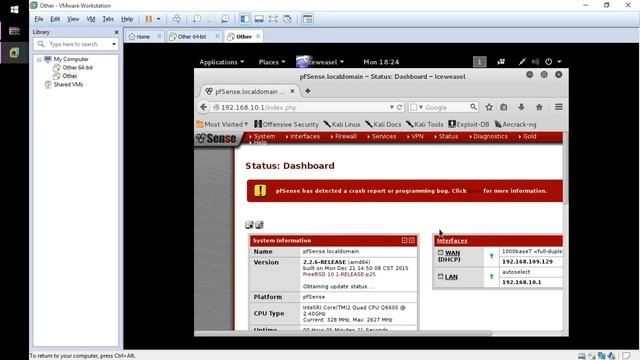This screenshot has height=360, width=640.
Task: Open the Aircrack-ng bookmark
Action: [516, 124]
